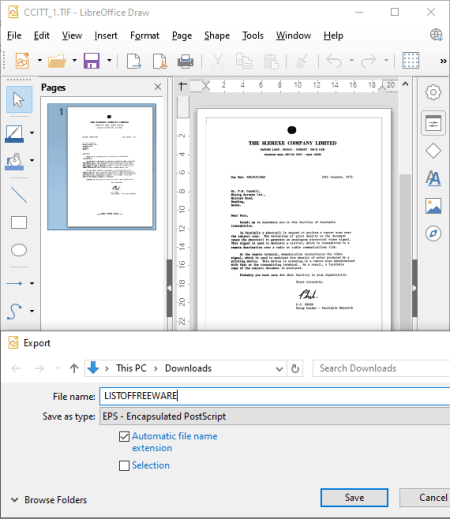Screen dimensions: 450x519
Task: Open Fill Color dropdown arrow
Action: pyautogui.click(x=32, y=160)
